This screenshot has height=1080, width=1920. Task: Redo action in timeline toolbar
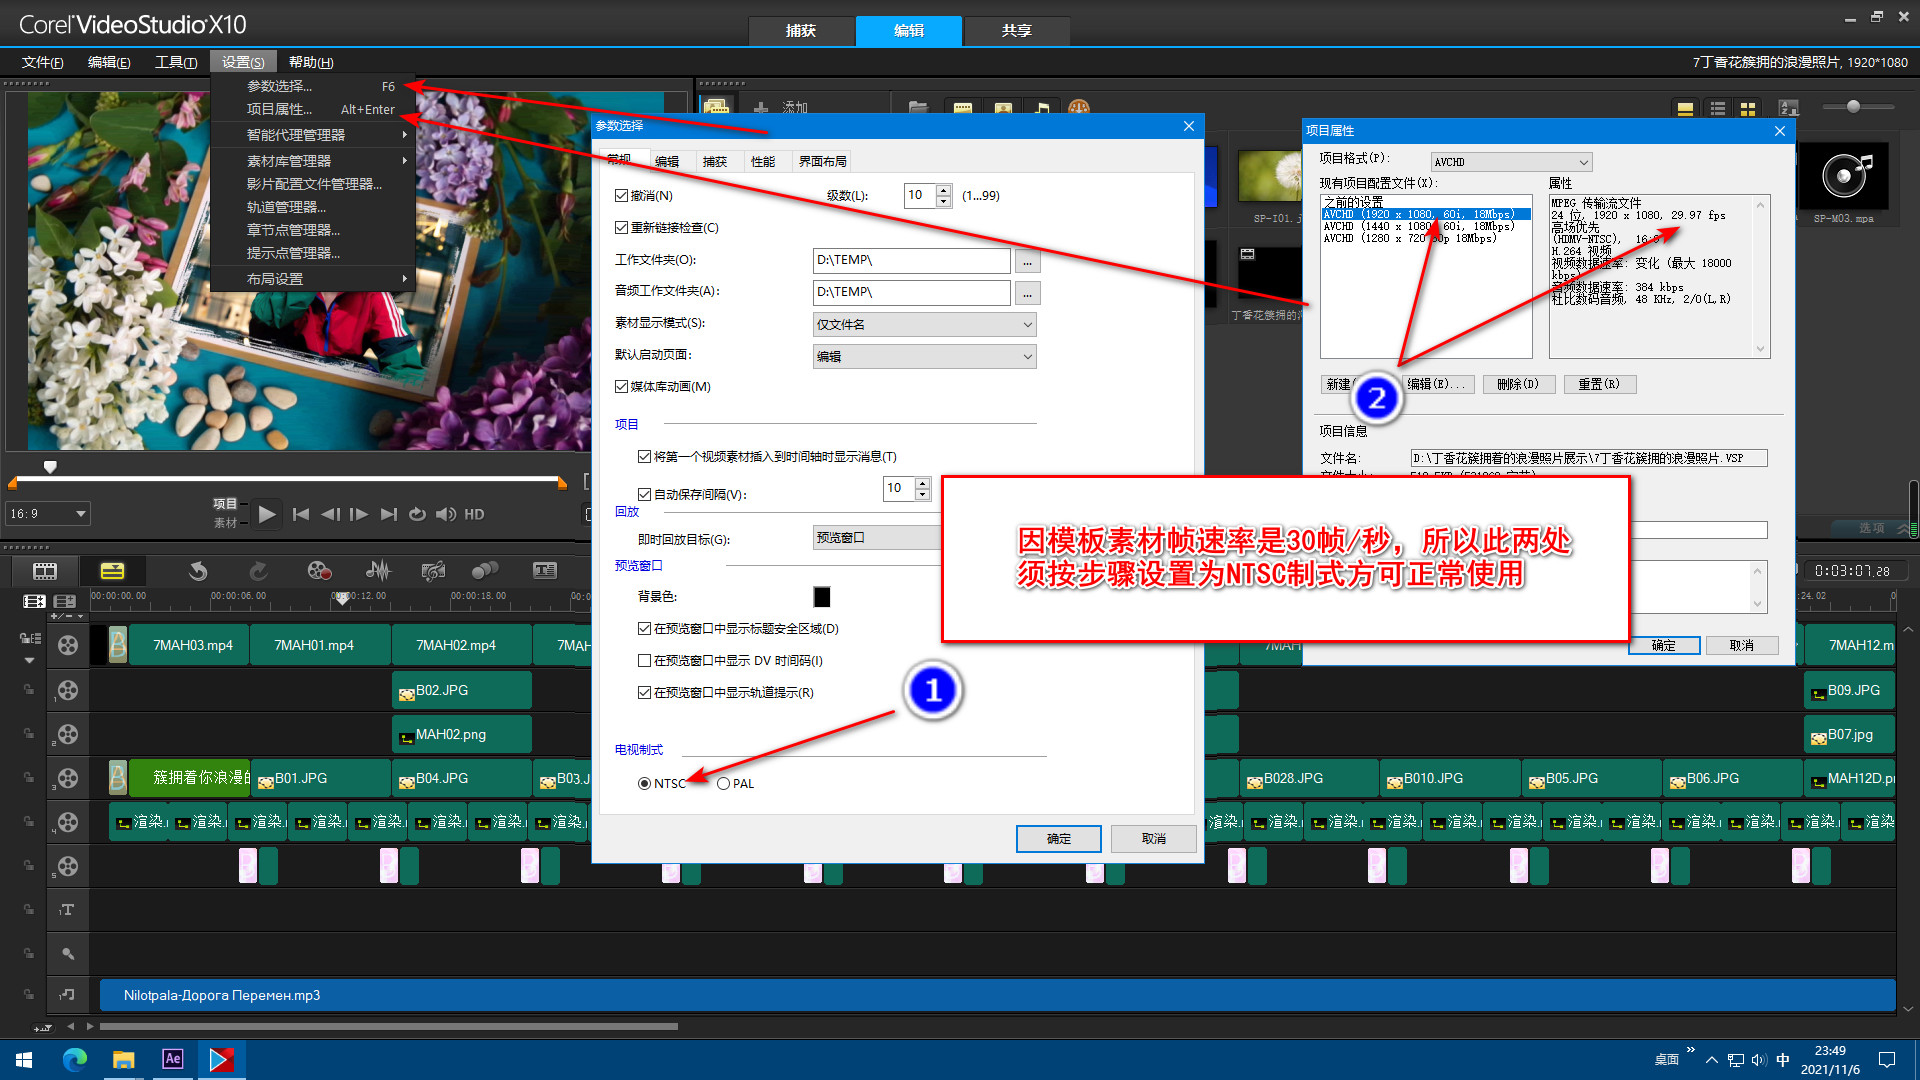[258, 571]
